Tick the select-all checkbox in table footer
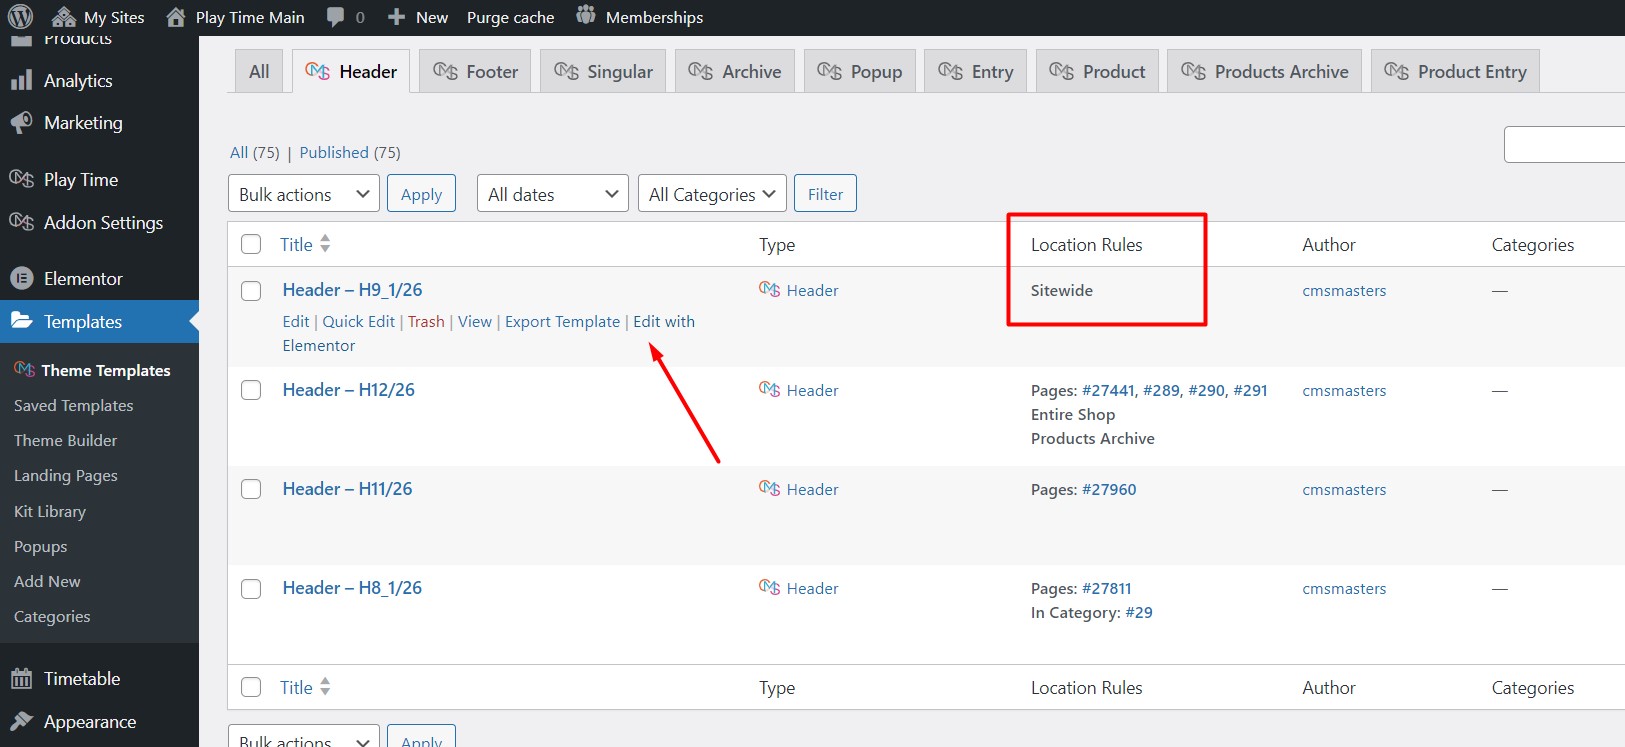This screenshot has height=747, width=1625. [251, 687]
